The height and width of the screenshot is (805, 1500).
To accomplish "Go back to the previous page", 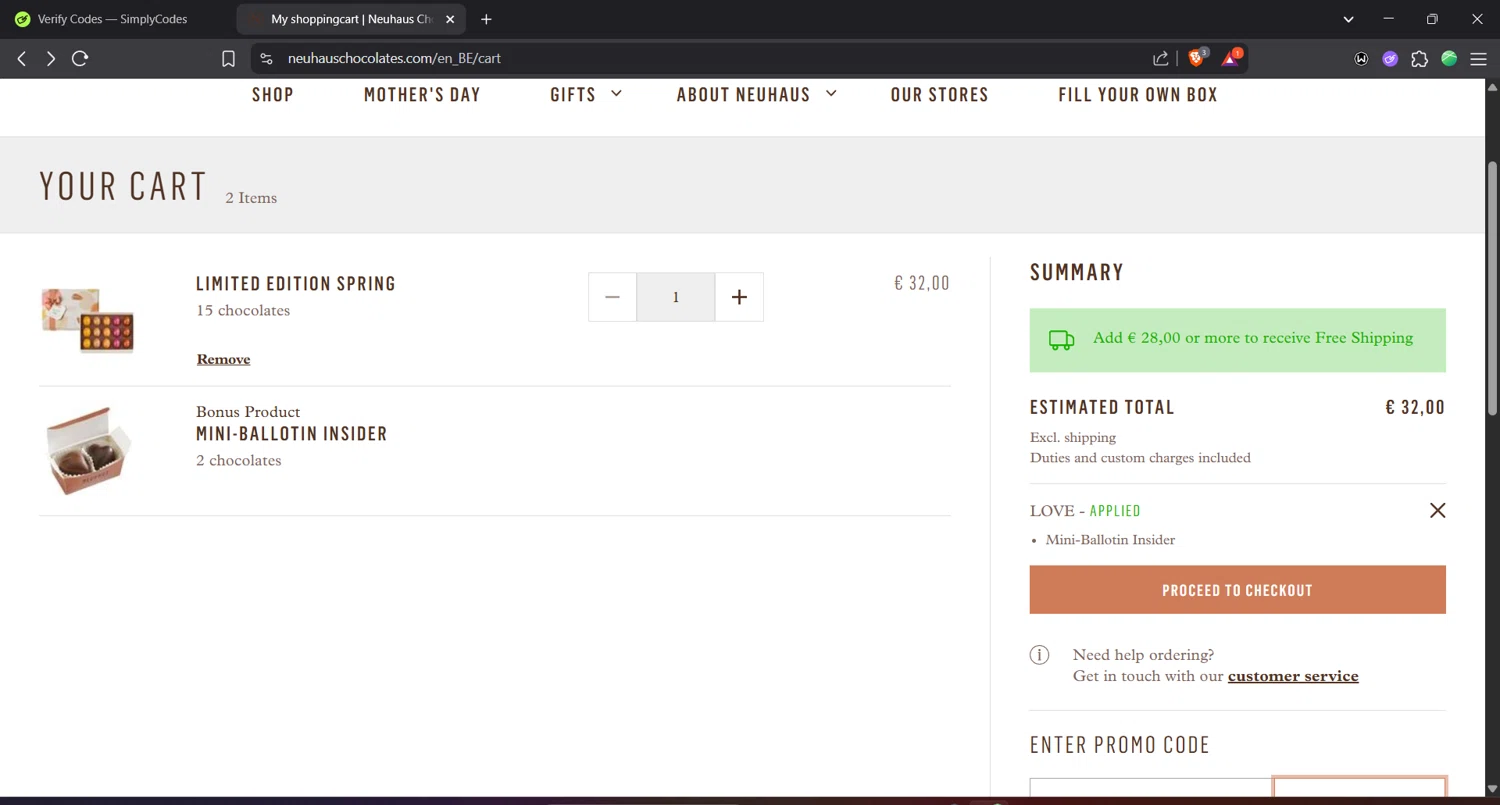I will click(x=21, y=59).
